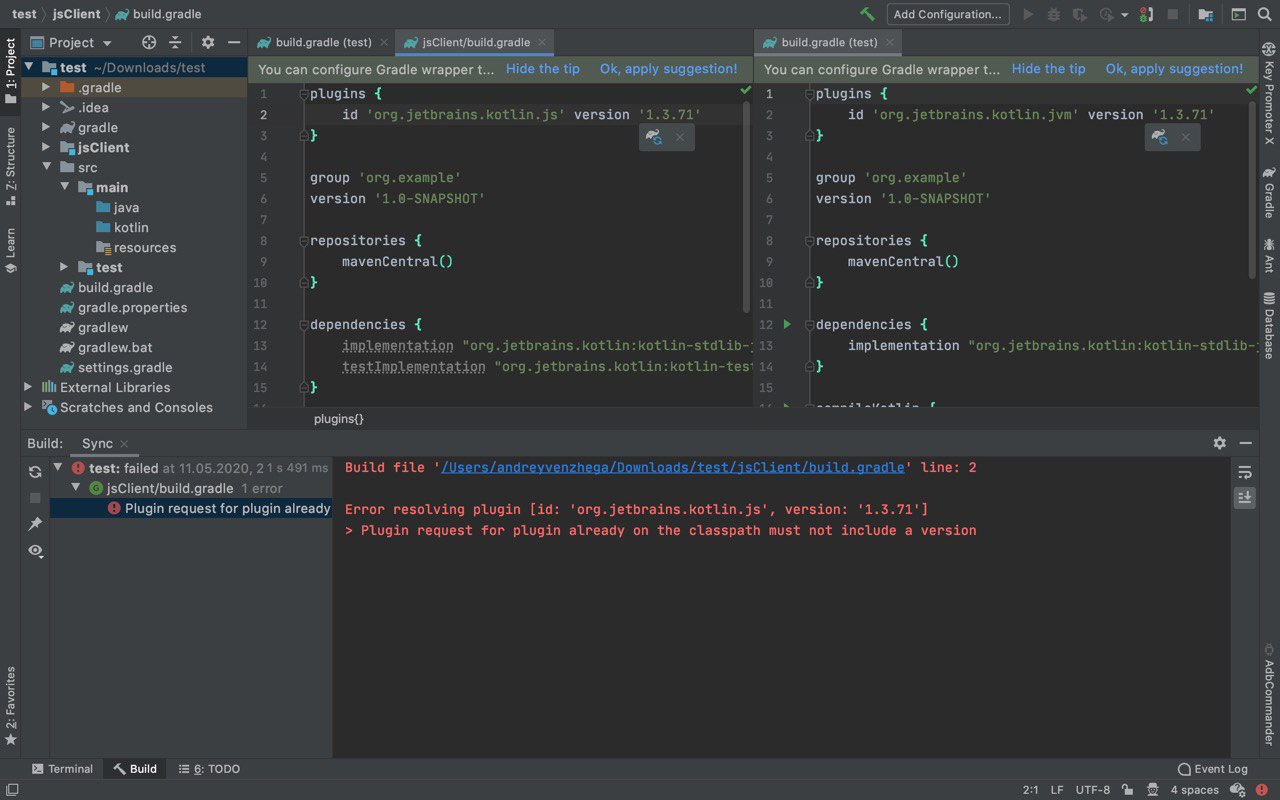Open the profiler run dropdown arrow
This screenshot has height=800, width=1280.
[1124, 15]
